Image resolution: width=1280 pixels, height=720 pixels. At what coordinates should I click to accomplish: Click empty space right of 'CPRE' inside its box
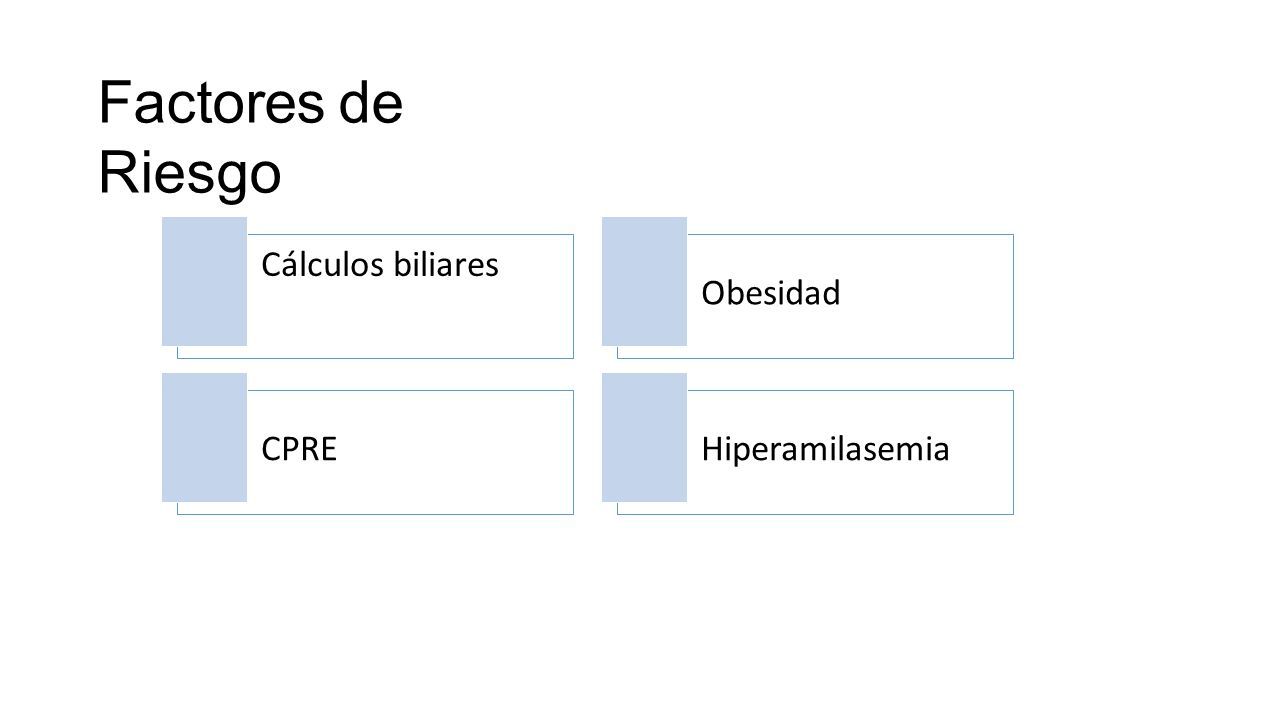pyautogui.click(x=455, y=451)
